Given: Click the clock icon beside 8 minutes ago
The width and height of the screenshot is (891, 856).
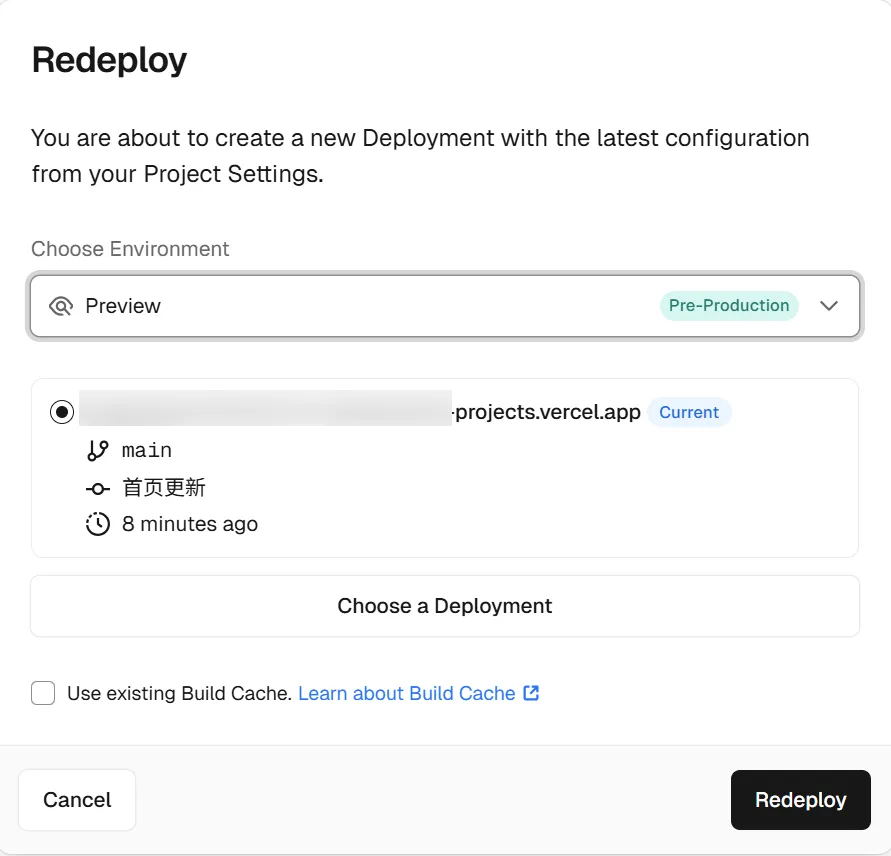Looking at the screenshot, I should (x=97, y=524).
